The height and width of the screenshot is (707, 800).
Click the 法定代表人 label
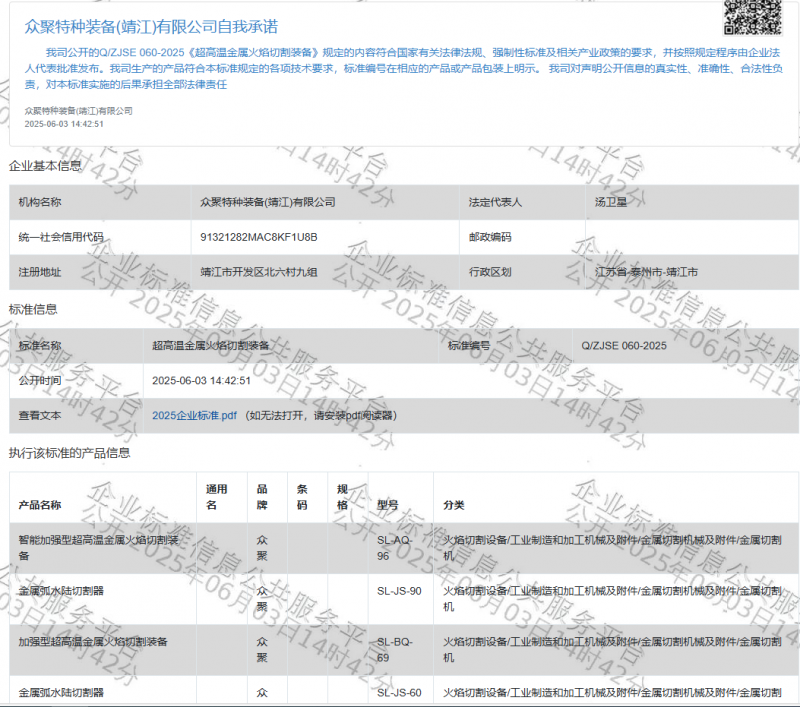point(495,202)
